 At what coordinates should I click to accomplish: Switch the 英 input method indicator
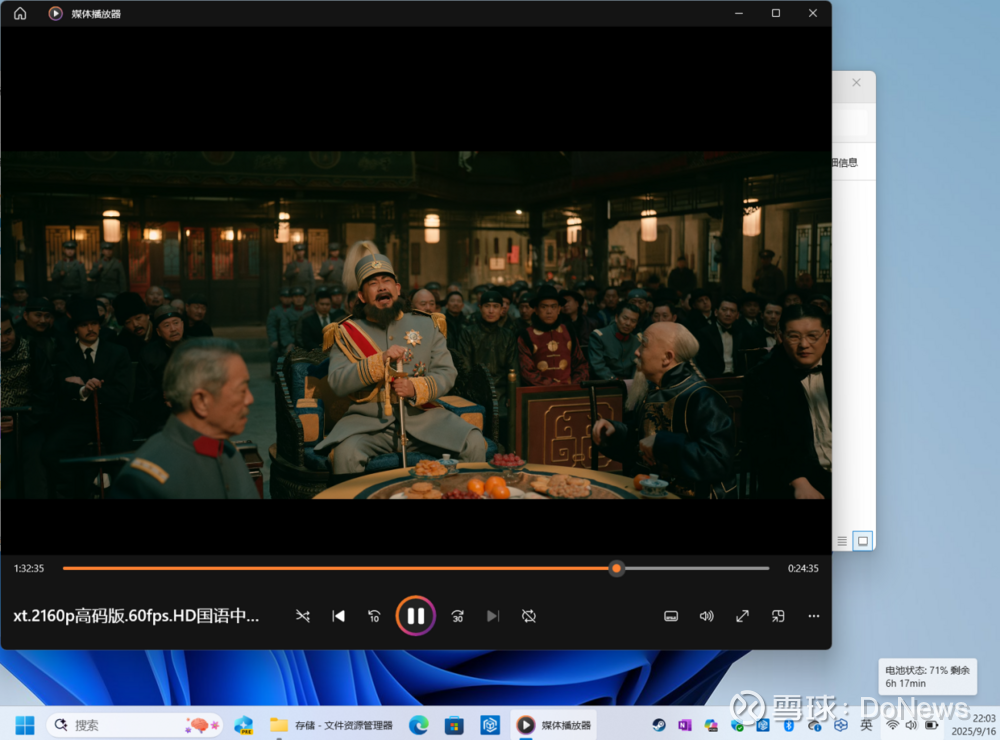click(x=866, y=725)
